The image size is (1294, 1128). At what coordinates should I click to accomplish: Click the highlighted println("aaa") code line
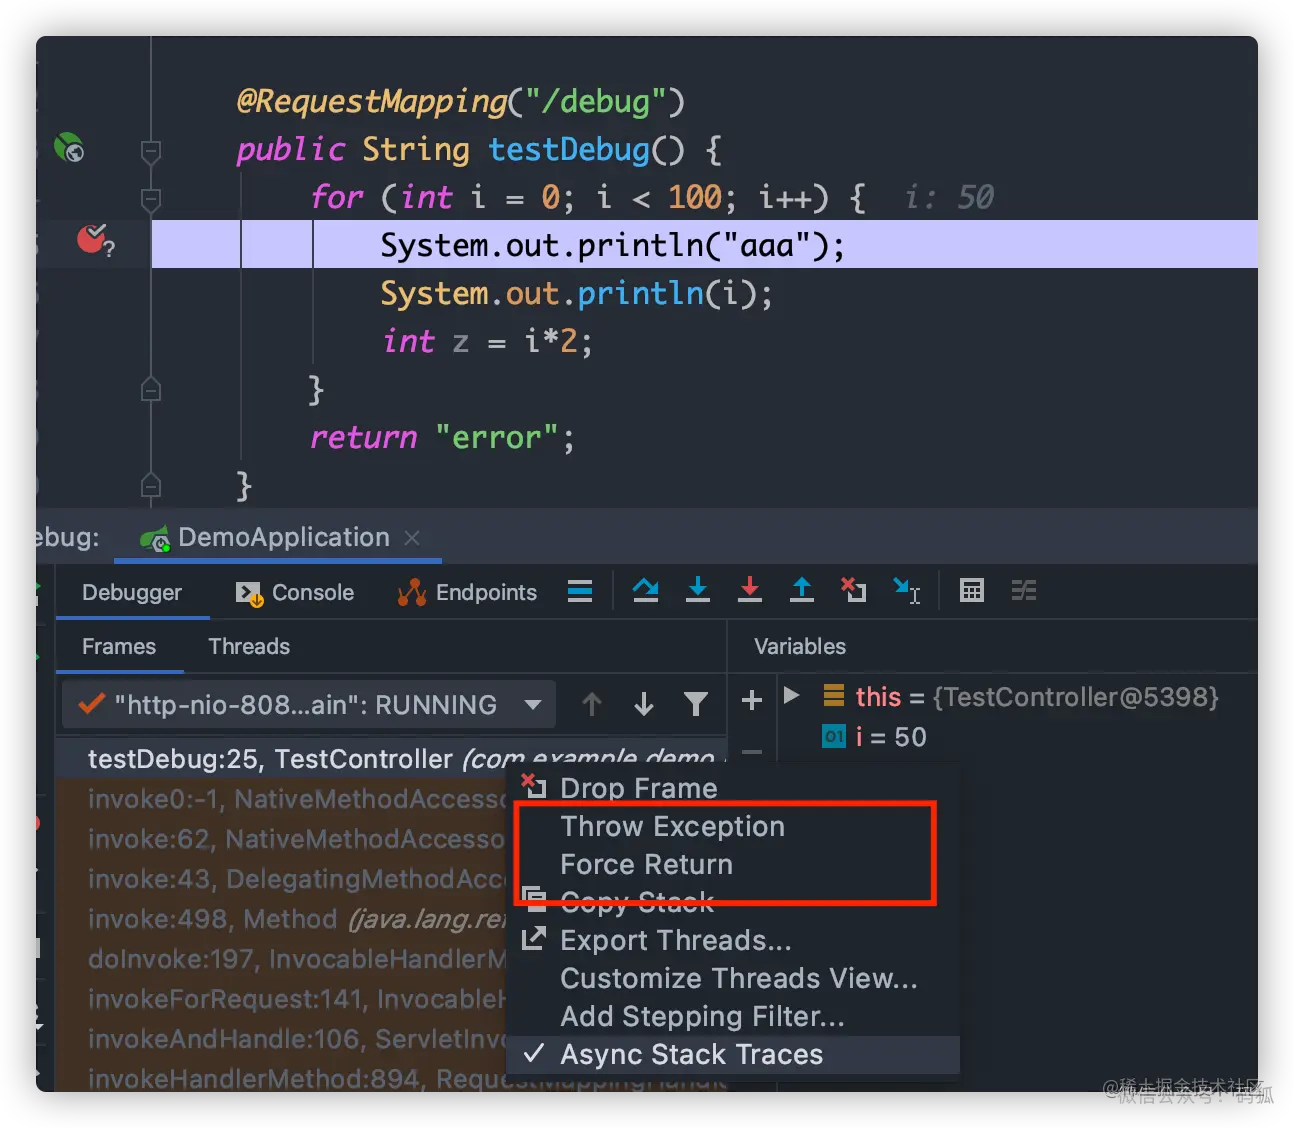pos(704,245)
